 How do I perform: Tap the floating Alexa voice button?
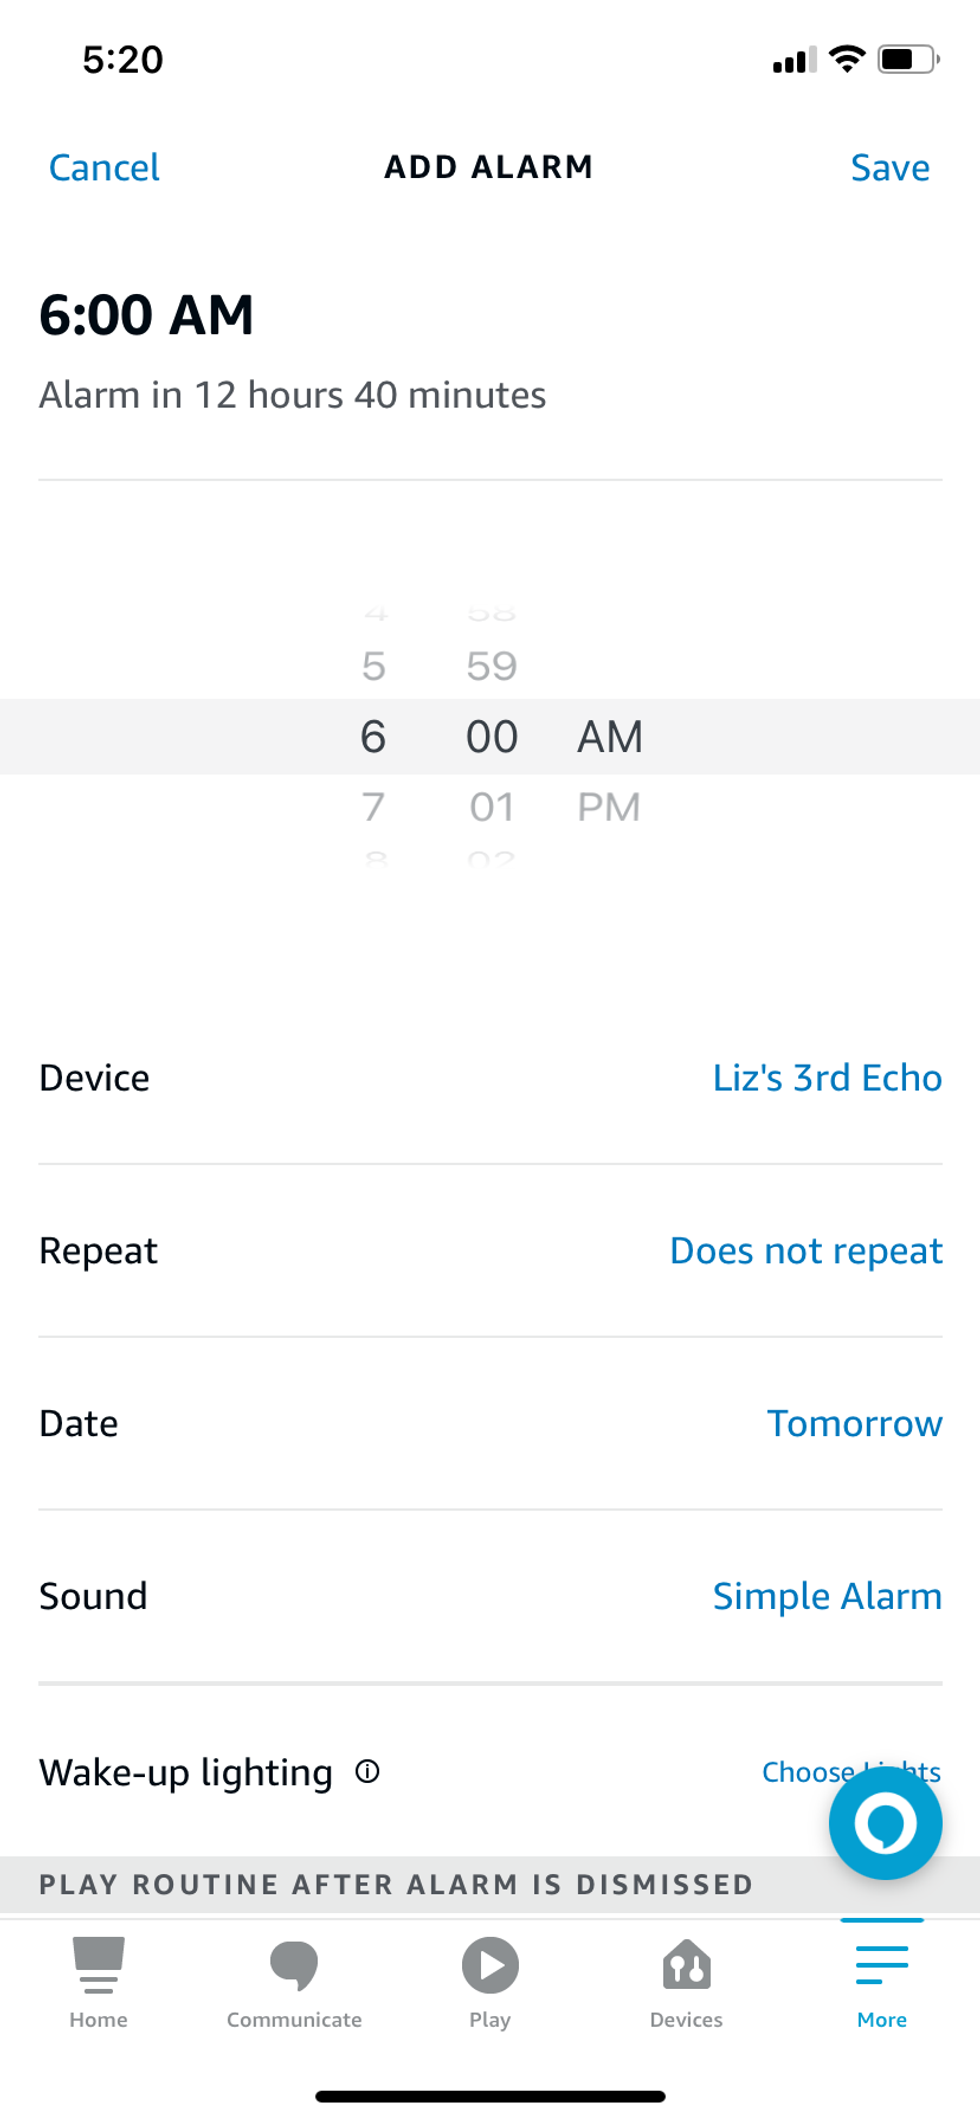pos(884,1822)
